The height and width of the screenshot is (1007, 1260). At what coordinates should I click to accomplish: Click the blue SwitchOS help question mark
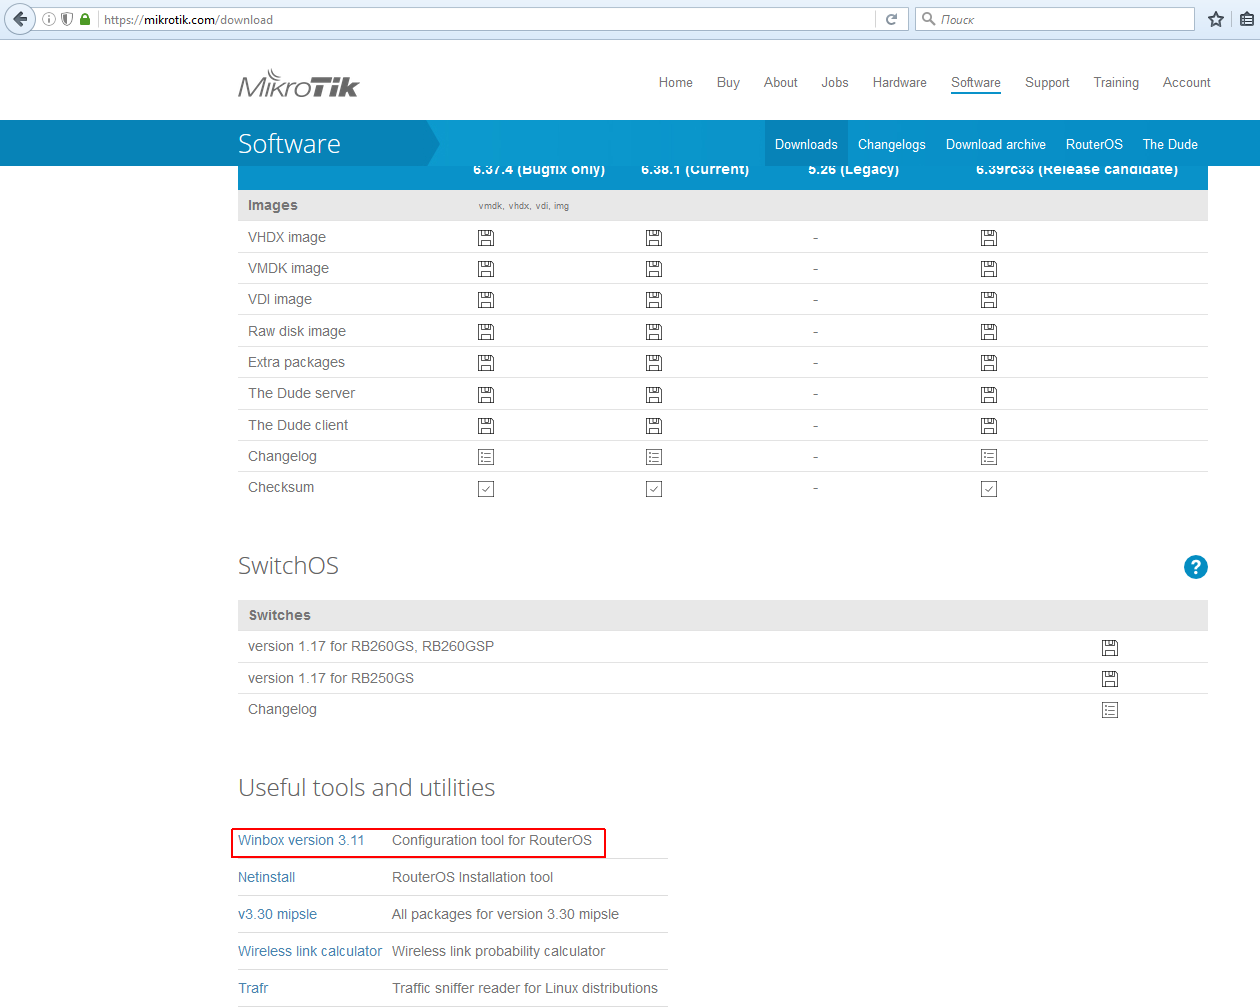click(1195, 567)
